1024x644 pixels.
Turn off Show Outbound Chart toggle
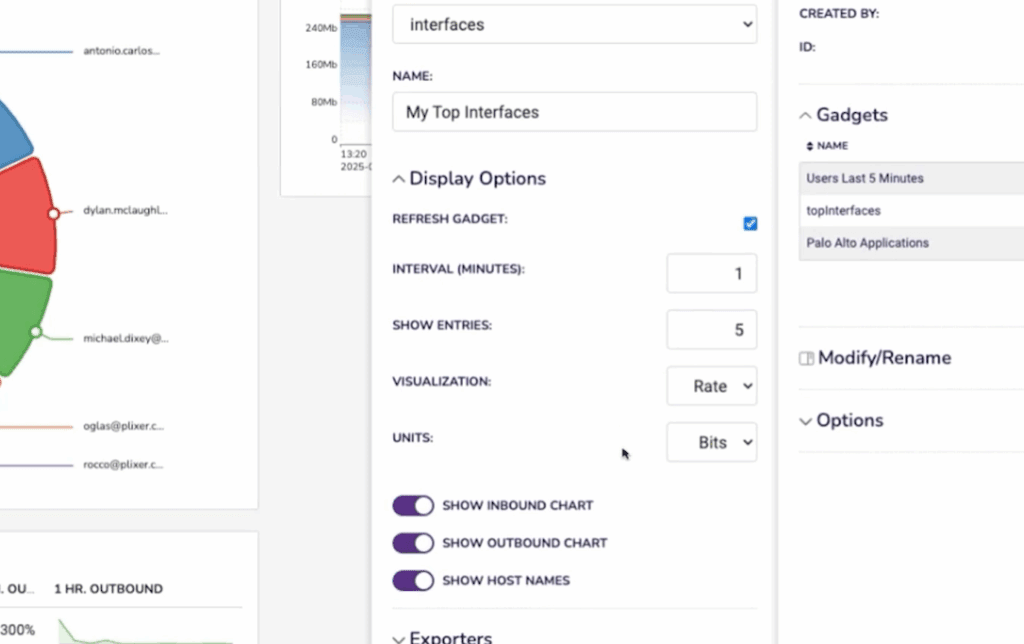[x=413, y=543]
